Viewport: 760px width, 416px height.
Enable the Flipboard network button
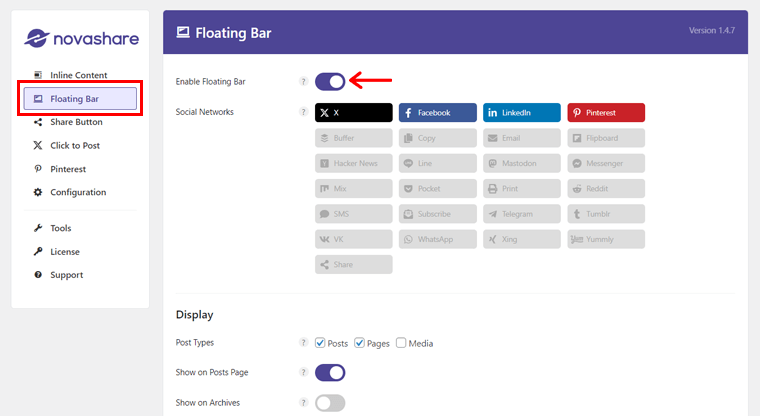(606, 138)
